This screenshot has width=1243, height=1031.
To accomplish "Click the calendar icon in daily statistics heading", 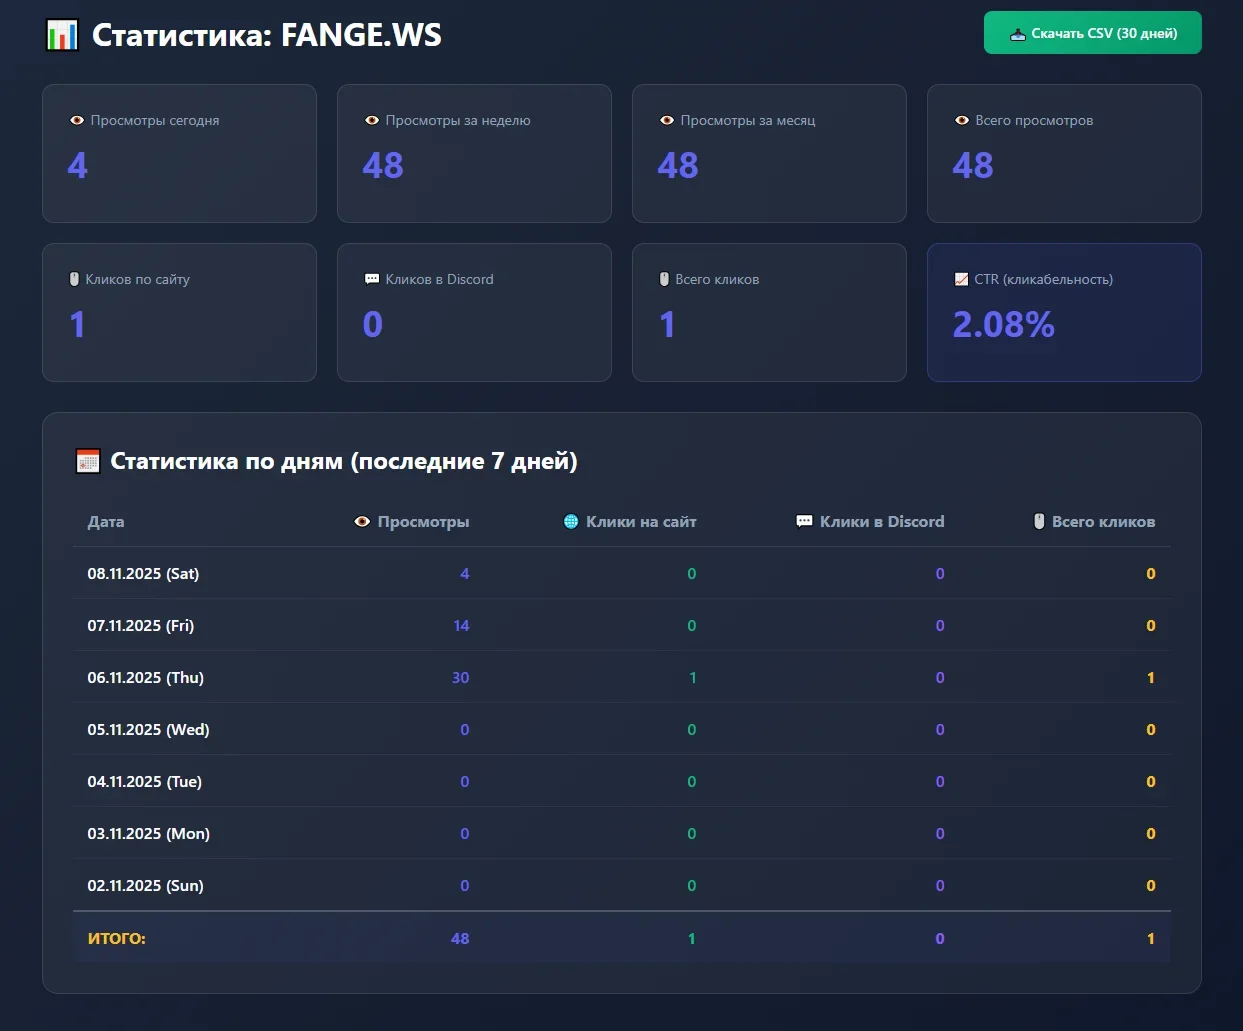I will click(88, 461).
